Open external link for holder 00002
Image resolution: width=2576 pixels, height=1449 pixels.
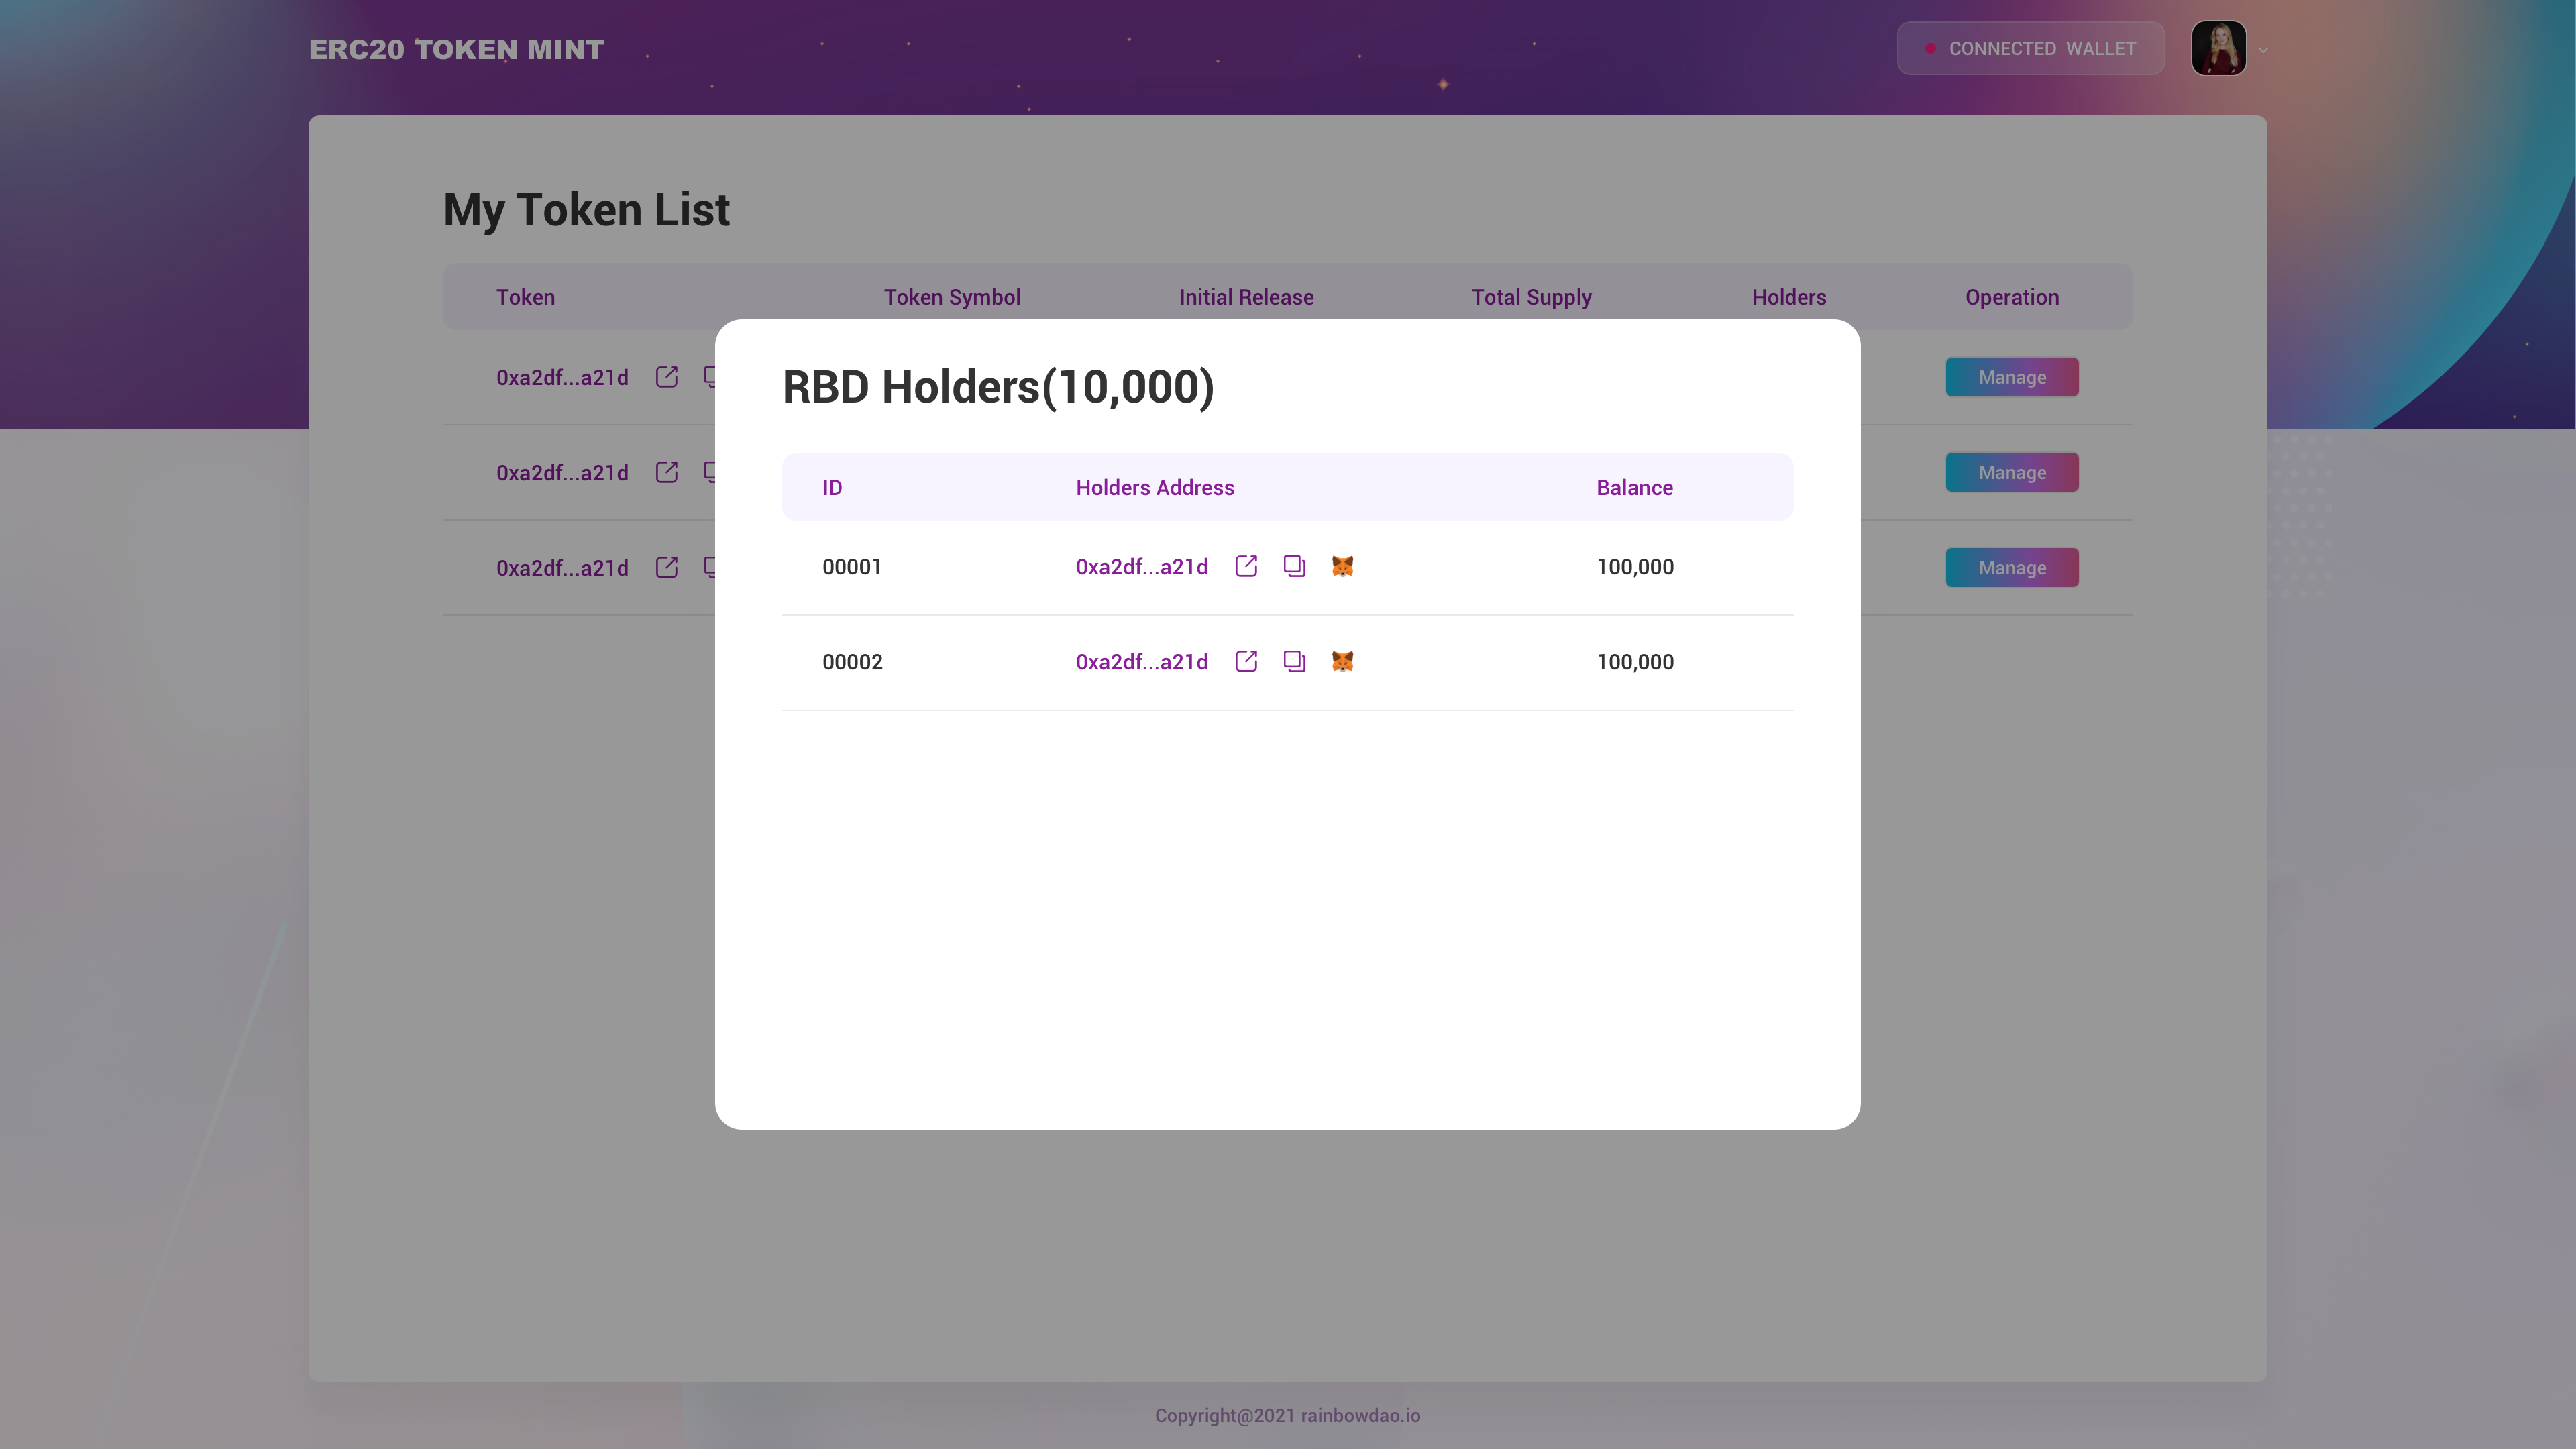coord(1246,661)
